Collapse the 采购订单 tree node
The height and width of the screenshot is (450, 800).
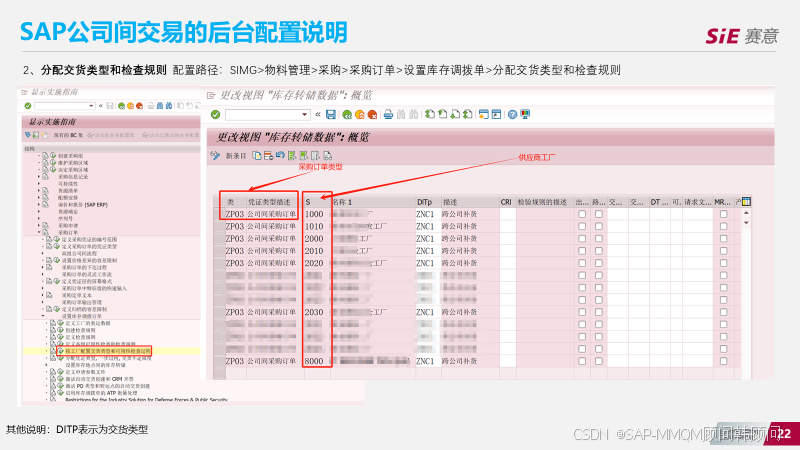point(39,232)
